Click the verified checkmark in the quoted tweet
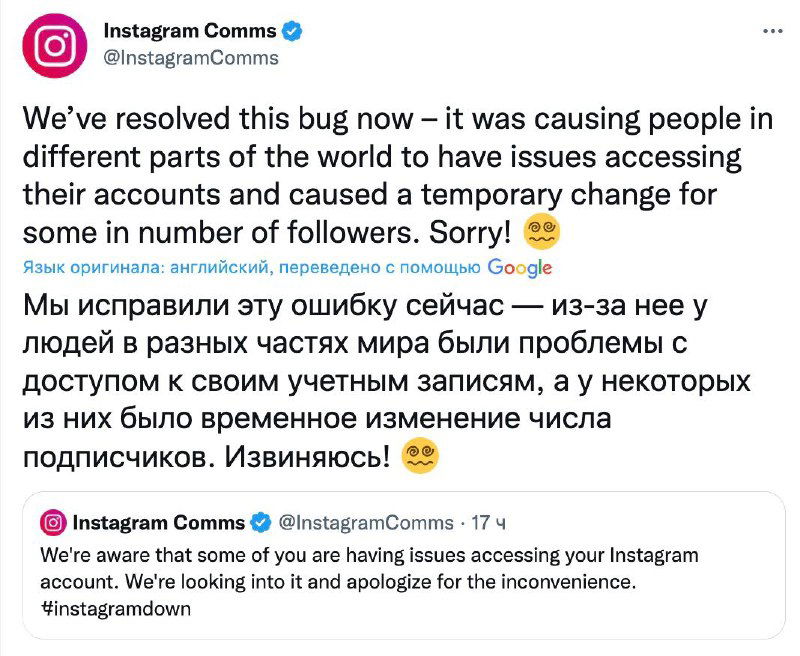 click(262, 520)
